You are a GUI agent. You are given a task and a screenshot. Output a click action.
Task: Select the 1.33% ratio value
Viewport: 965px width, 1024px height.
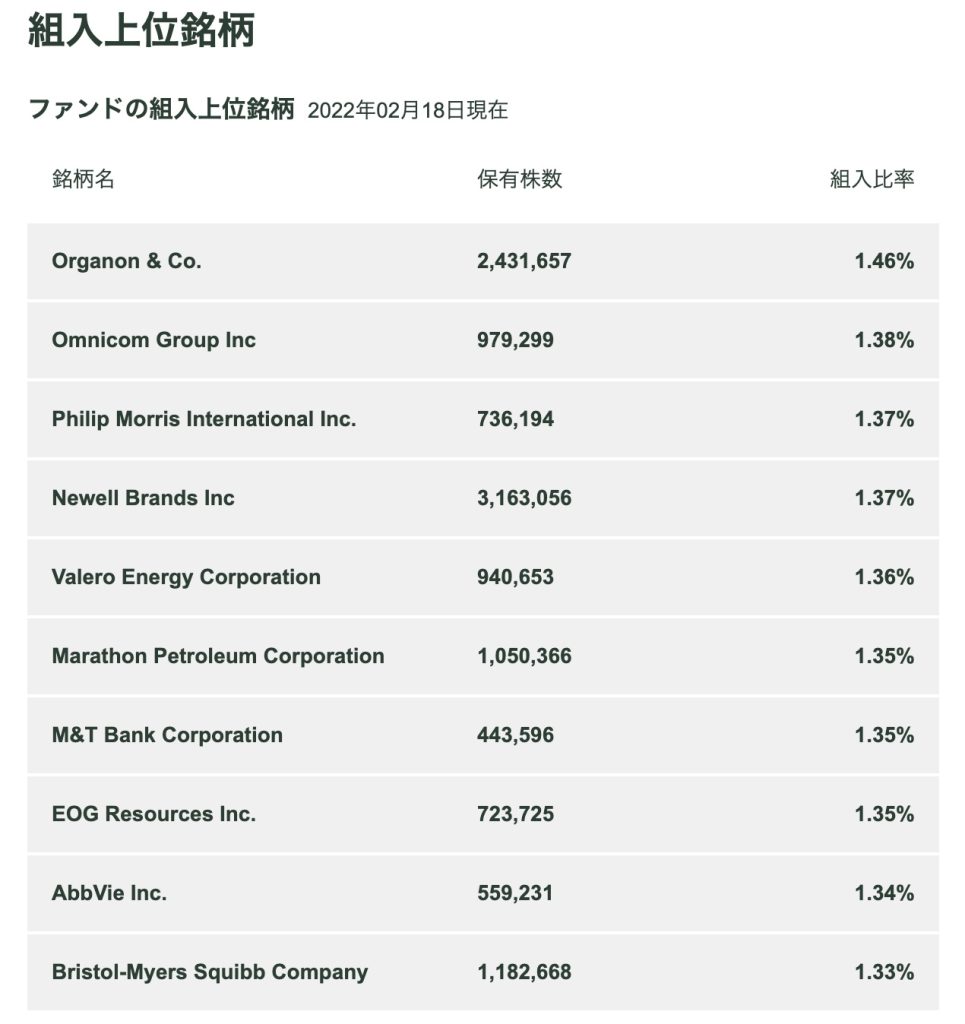pyautogui.click(x=884, y=972)
